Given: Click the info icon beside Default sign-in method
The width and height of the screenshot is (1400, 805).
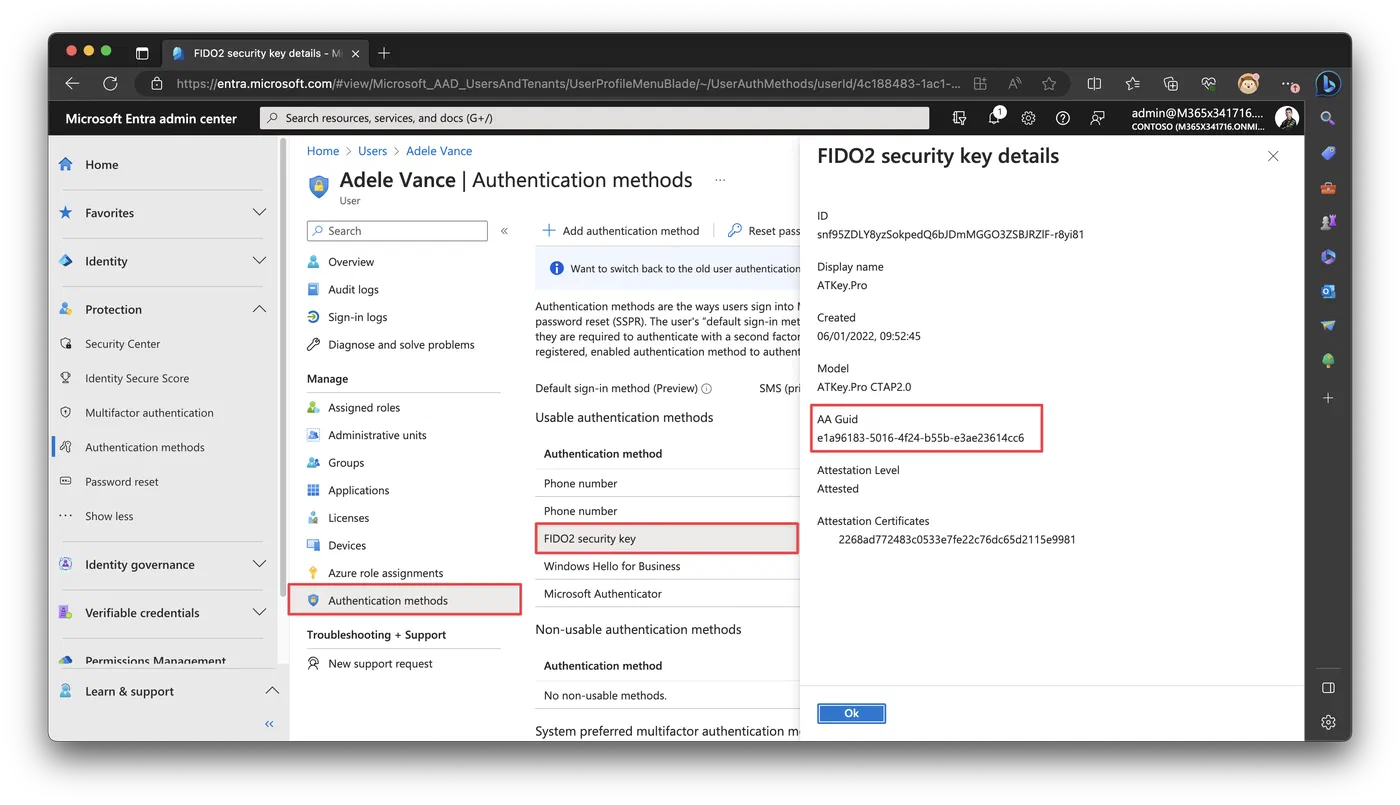Looking at the screenshot, I should point(707,389).
